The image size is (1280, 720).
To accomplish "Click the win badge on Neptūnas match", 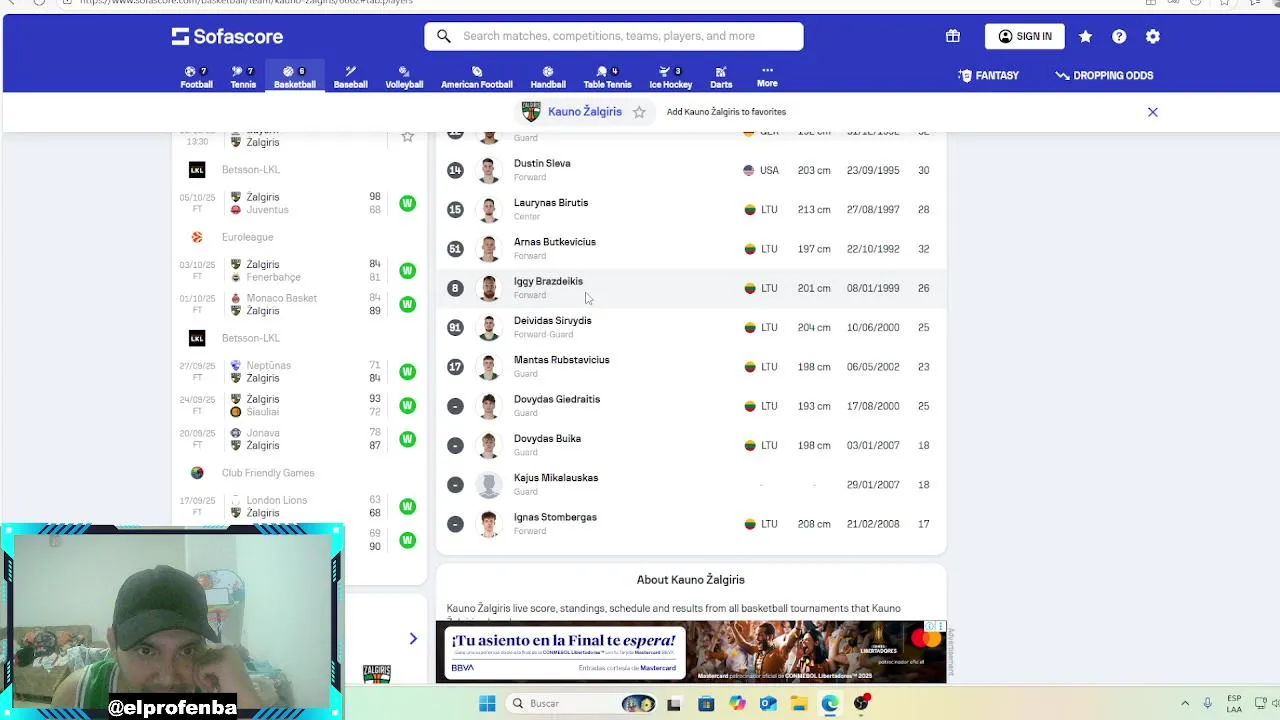I will coord(407,372).
